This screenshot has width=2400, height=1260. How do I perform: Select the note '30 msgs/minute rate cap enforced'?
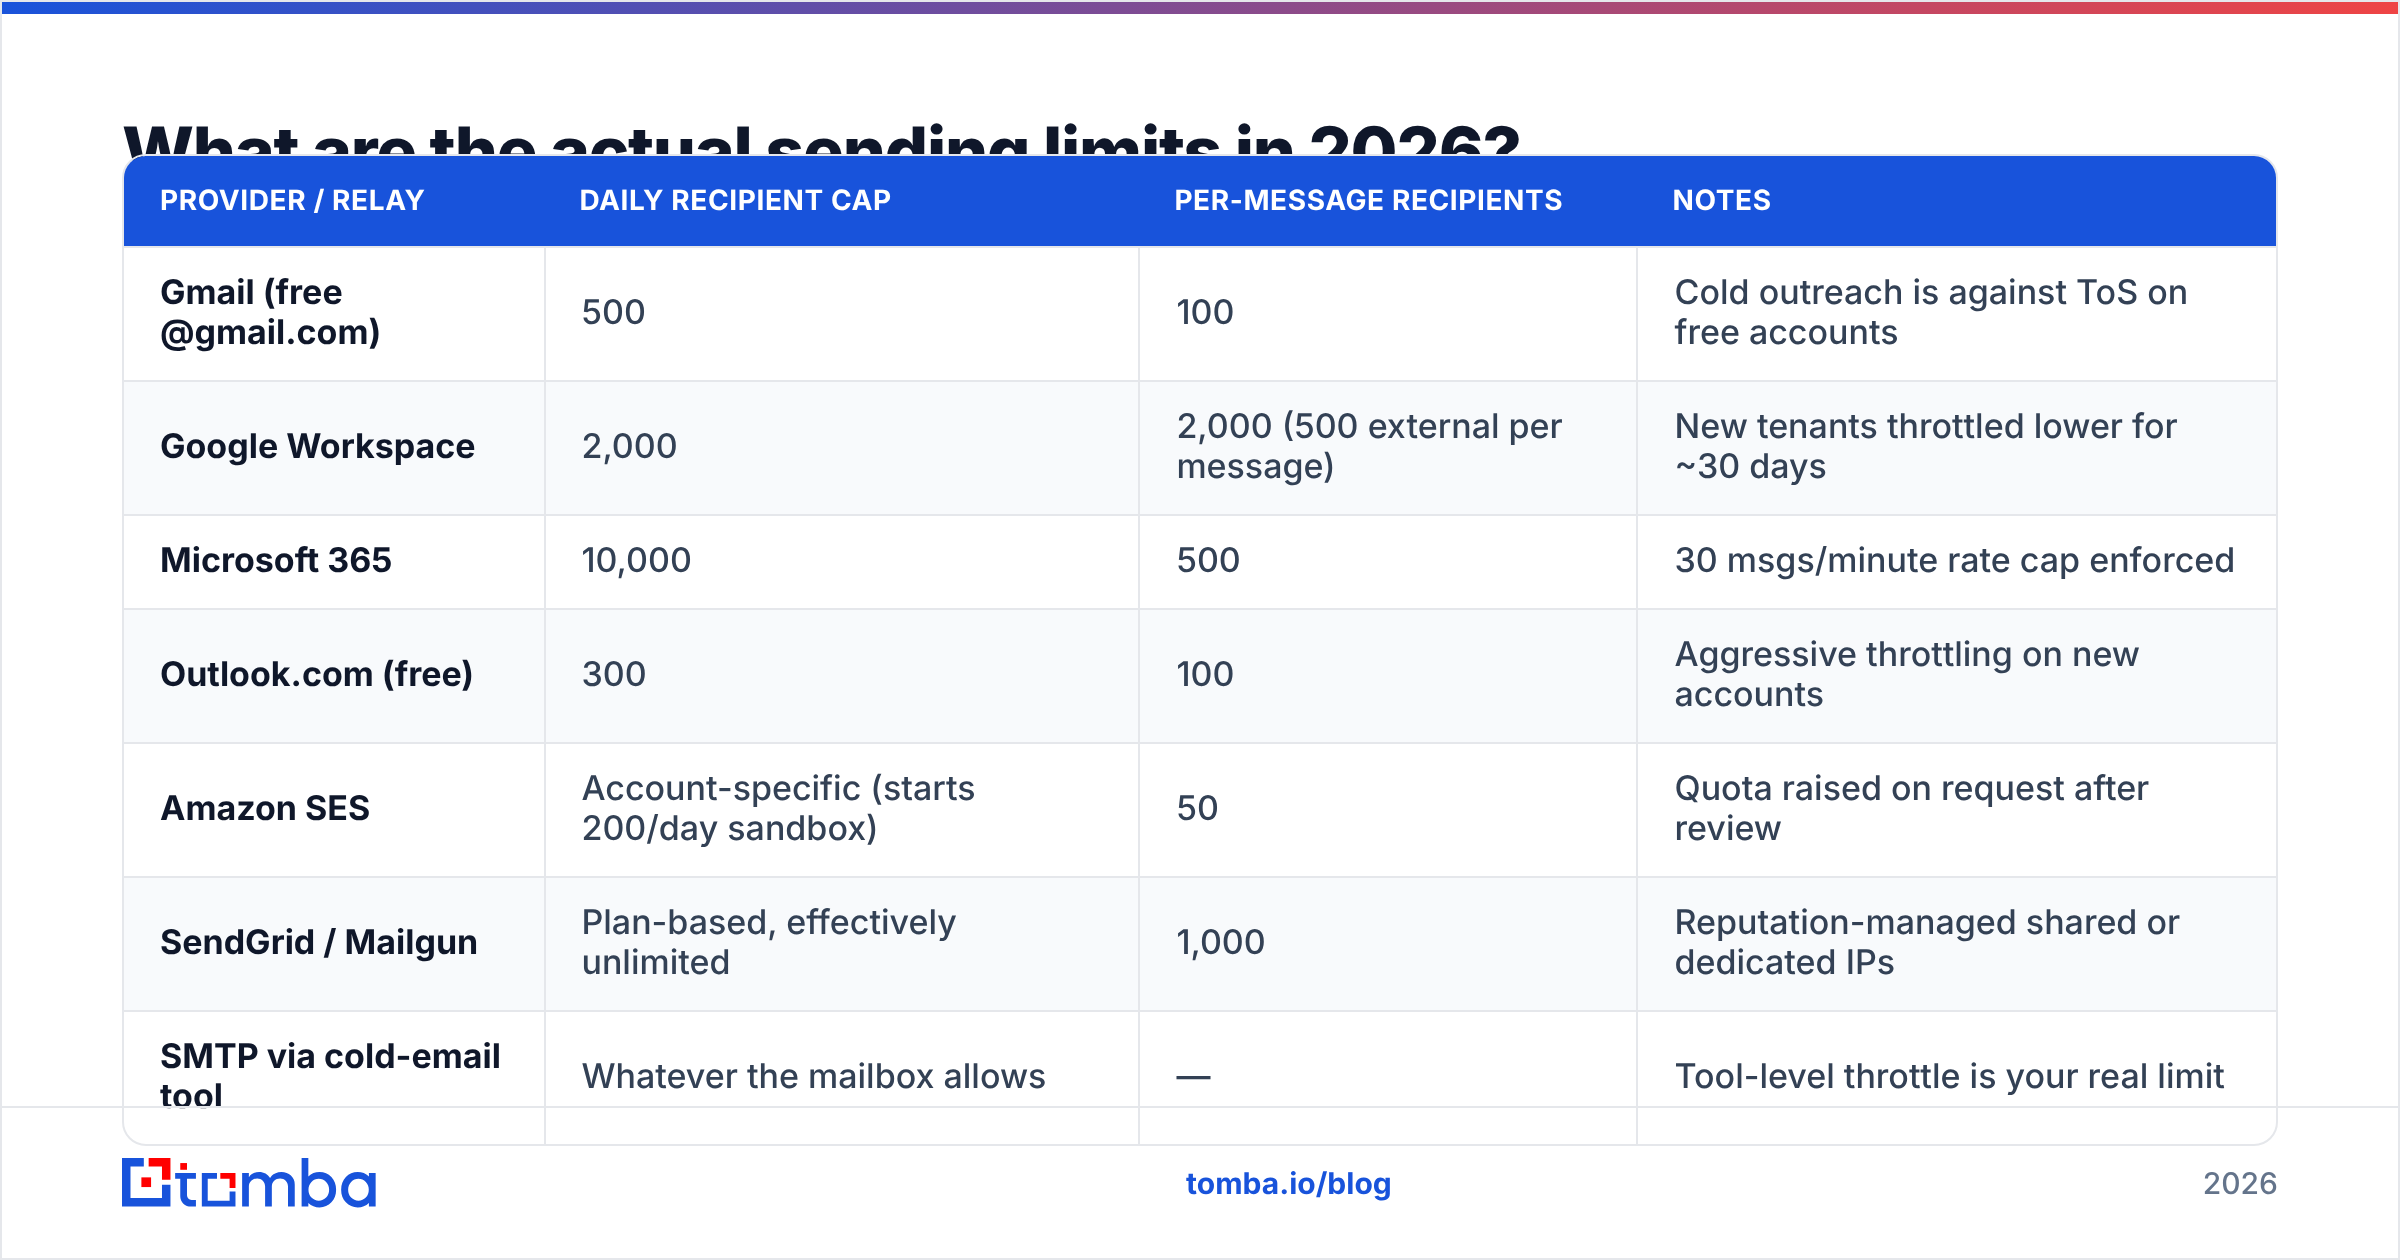[x=1954, y=560]
